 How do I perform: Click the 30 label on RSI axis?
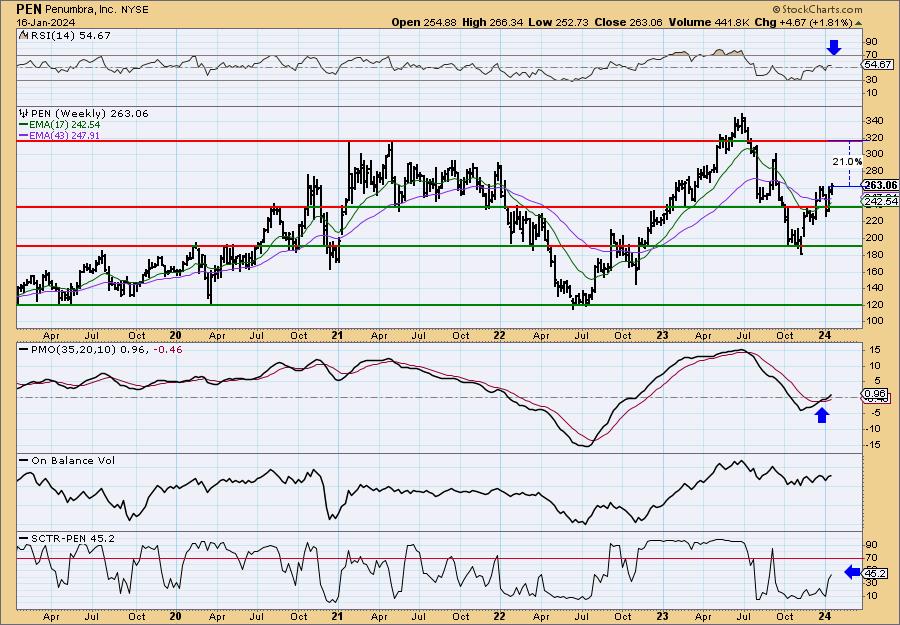point(871,80)
